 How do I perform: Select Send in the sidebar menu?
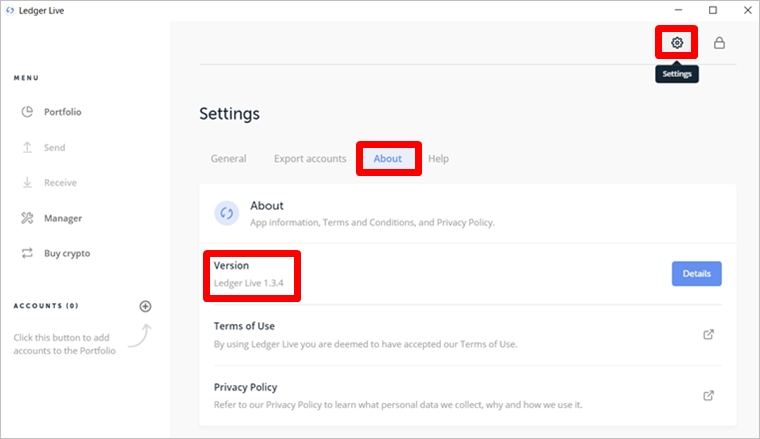click(54, 147)
